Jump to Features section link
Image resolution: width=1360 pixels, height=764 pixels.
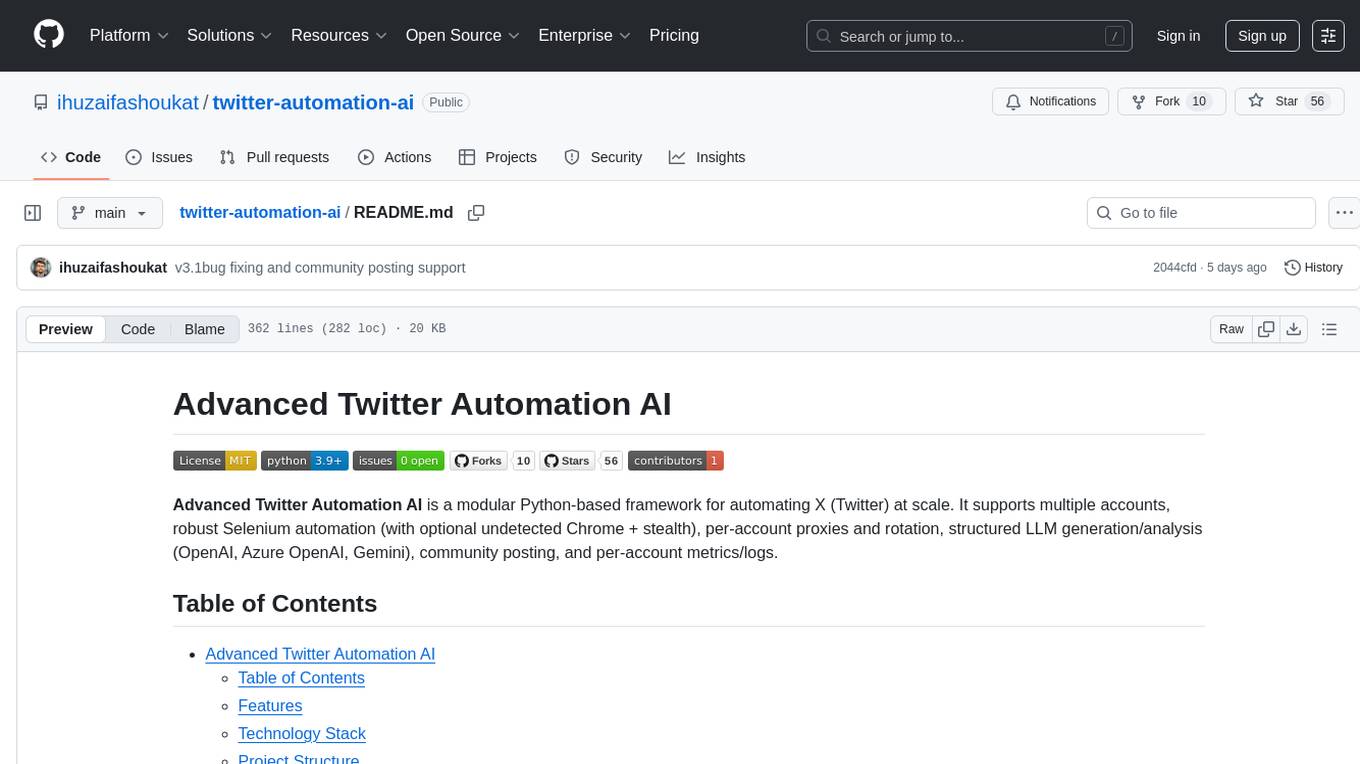click(270, 706)
